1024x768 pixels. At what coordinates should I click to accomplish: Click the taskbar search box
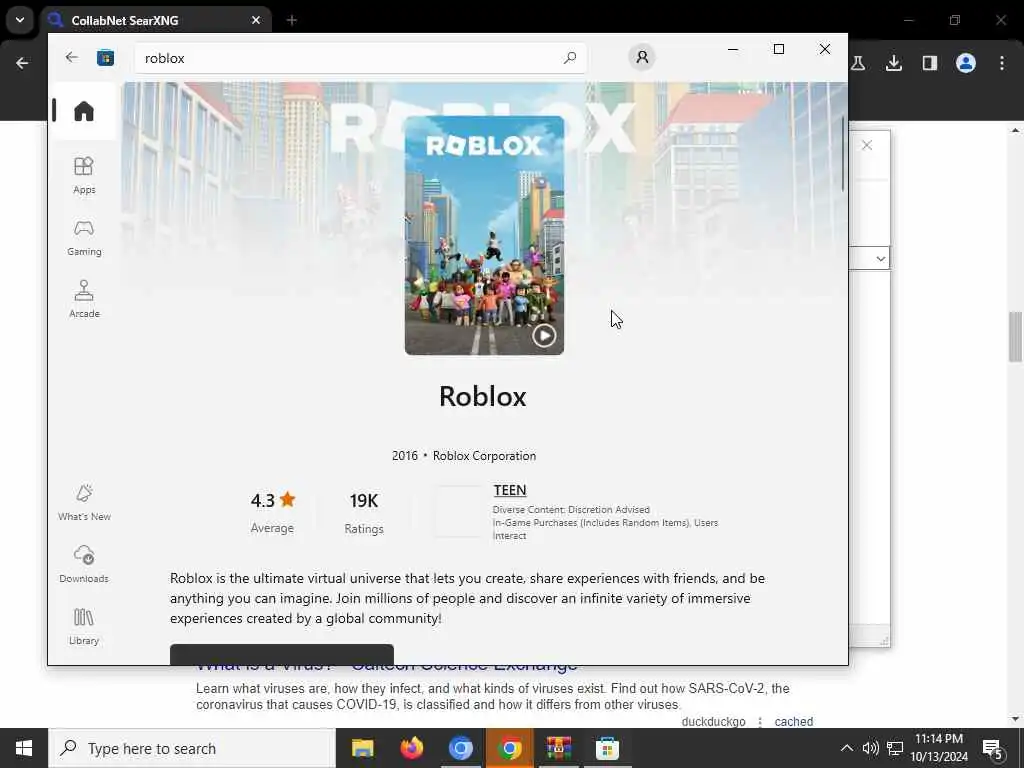192,748
